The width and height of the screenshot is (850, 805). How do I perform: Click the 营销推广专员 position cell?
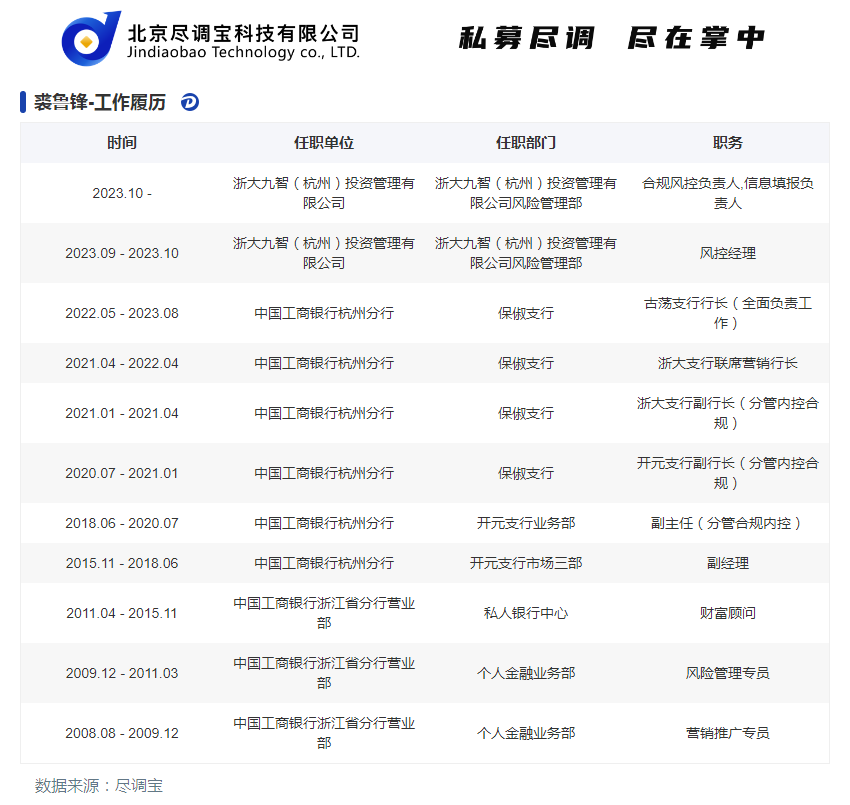point(727,733)
